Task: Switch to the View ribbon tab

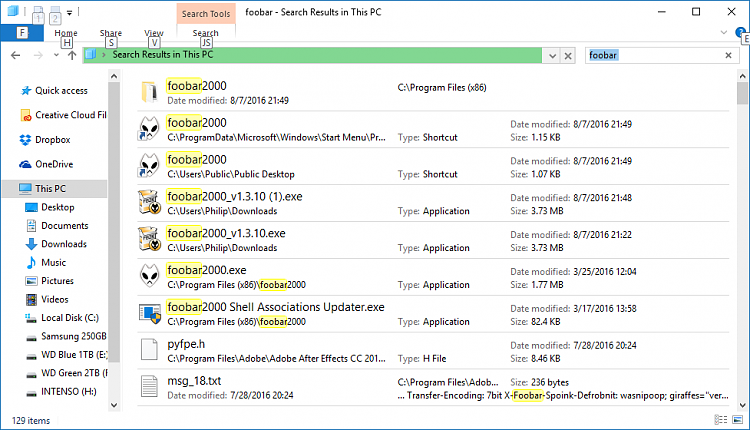Action: 154,33
